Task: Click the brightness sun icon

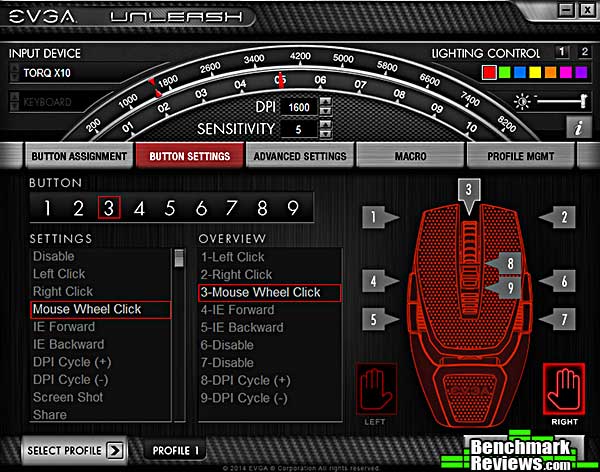Action: coord(520,102)
